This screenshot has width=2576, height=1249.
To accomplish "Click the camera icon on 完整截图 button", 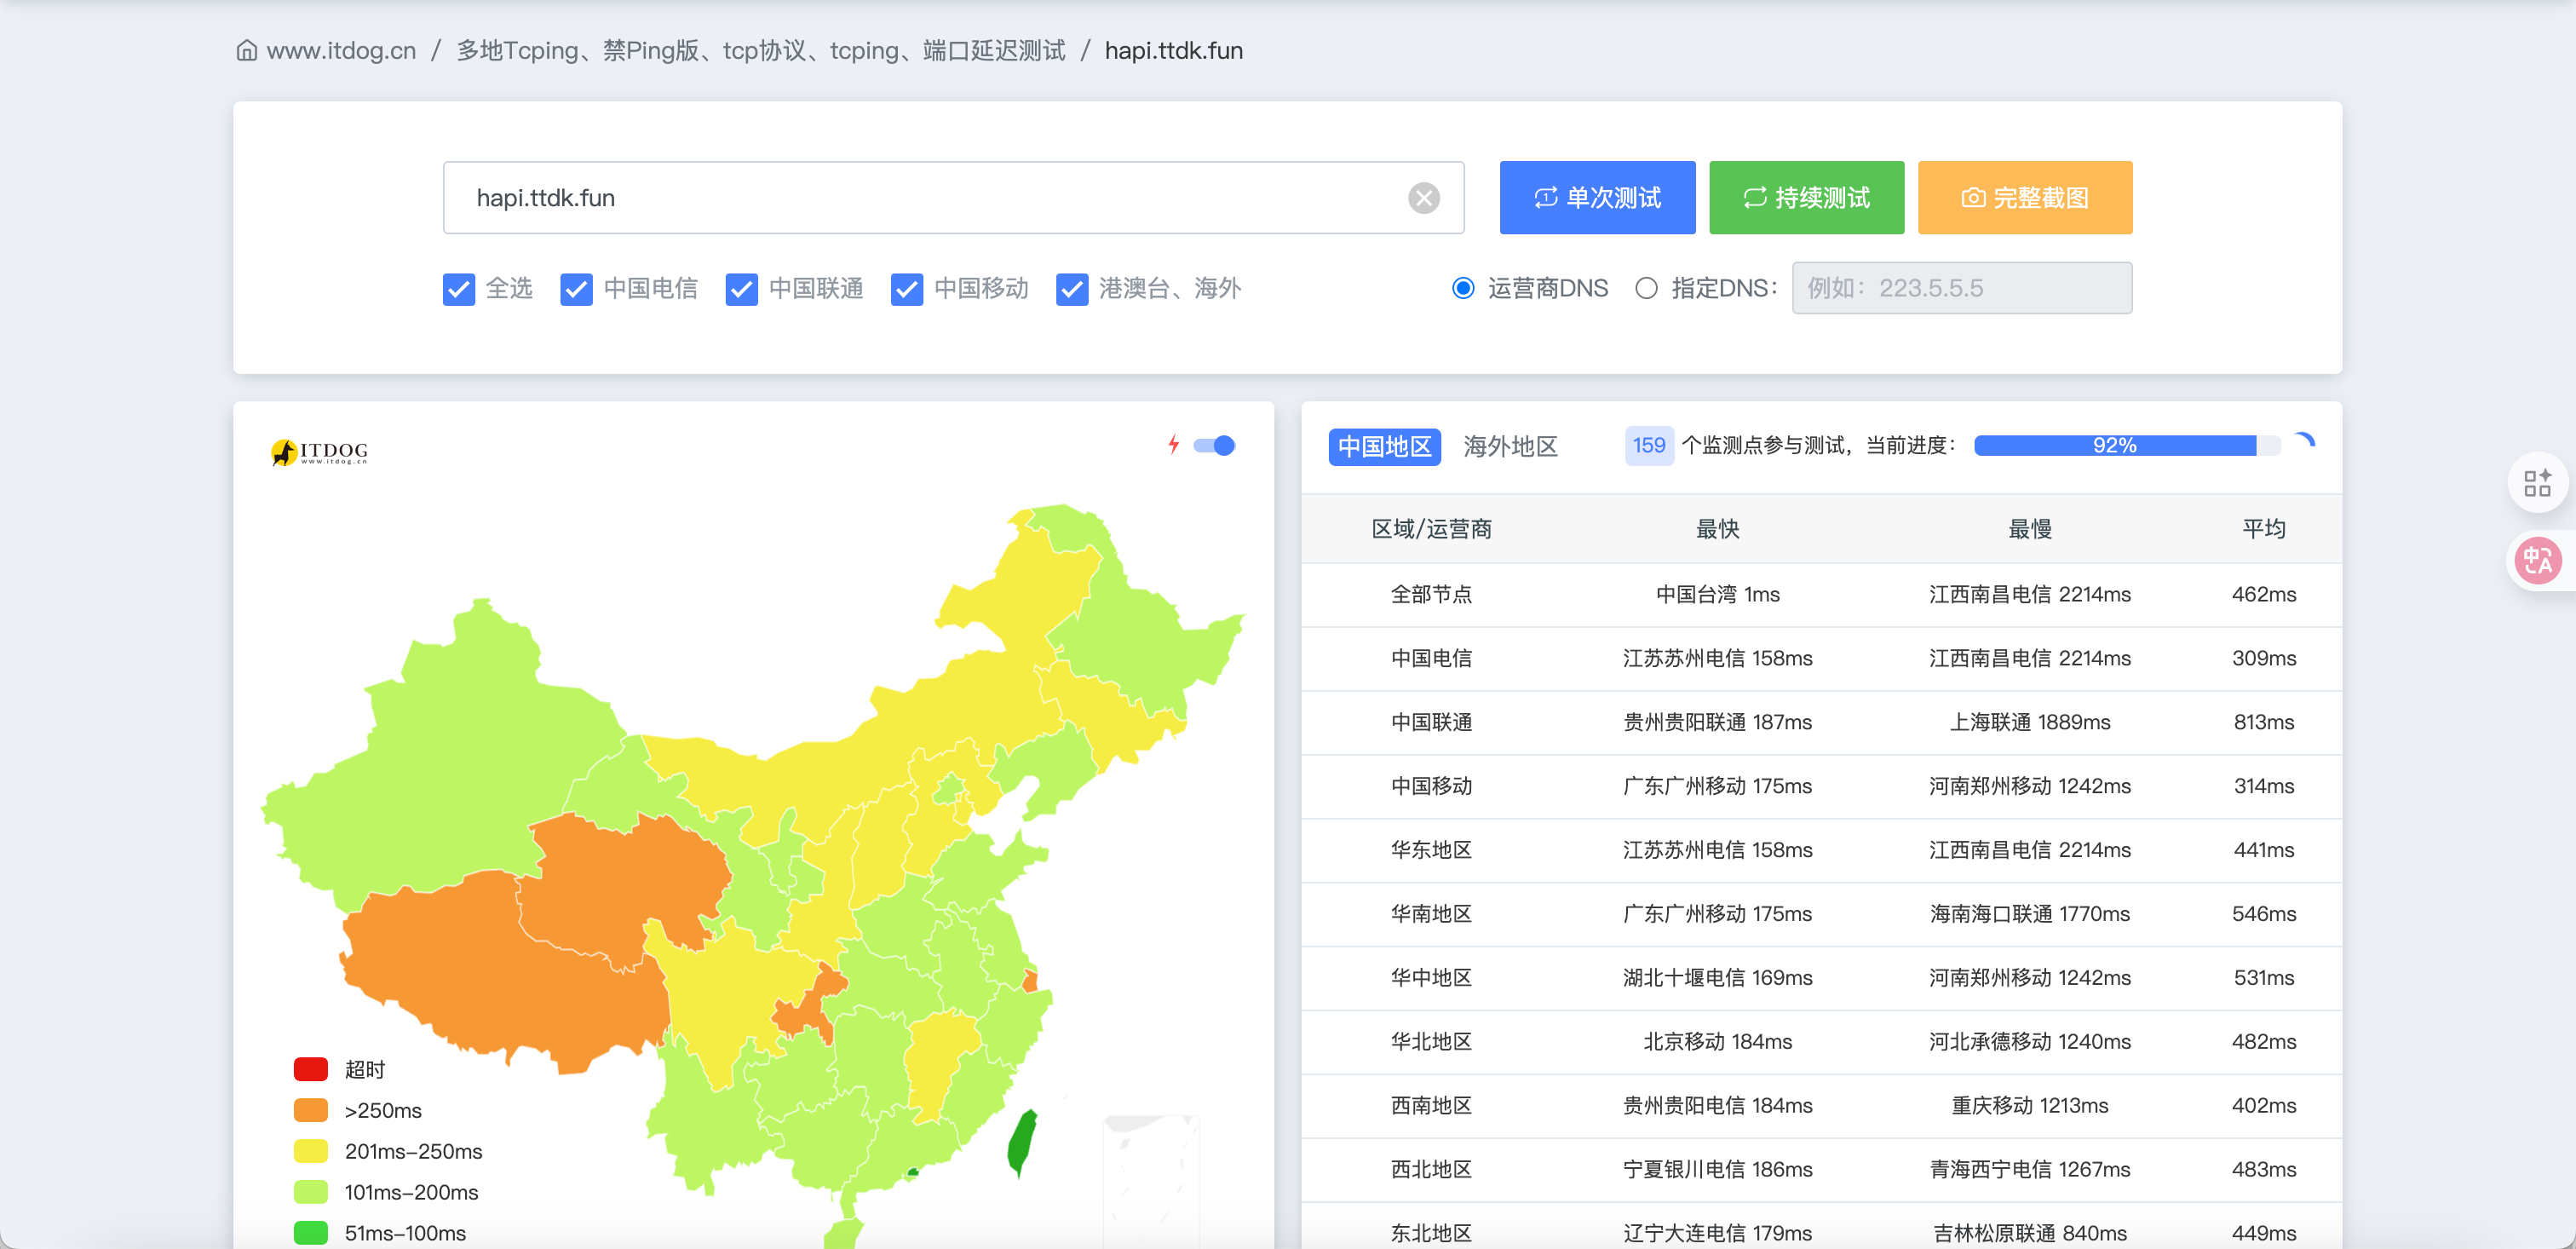I will click(1971, 198).
